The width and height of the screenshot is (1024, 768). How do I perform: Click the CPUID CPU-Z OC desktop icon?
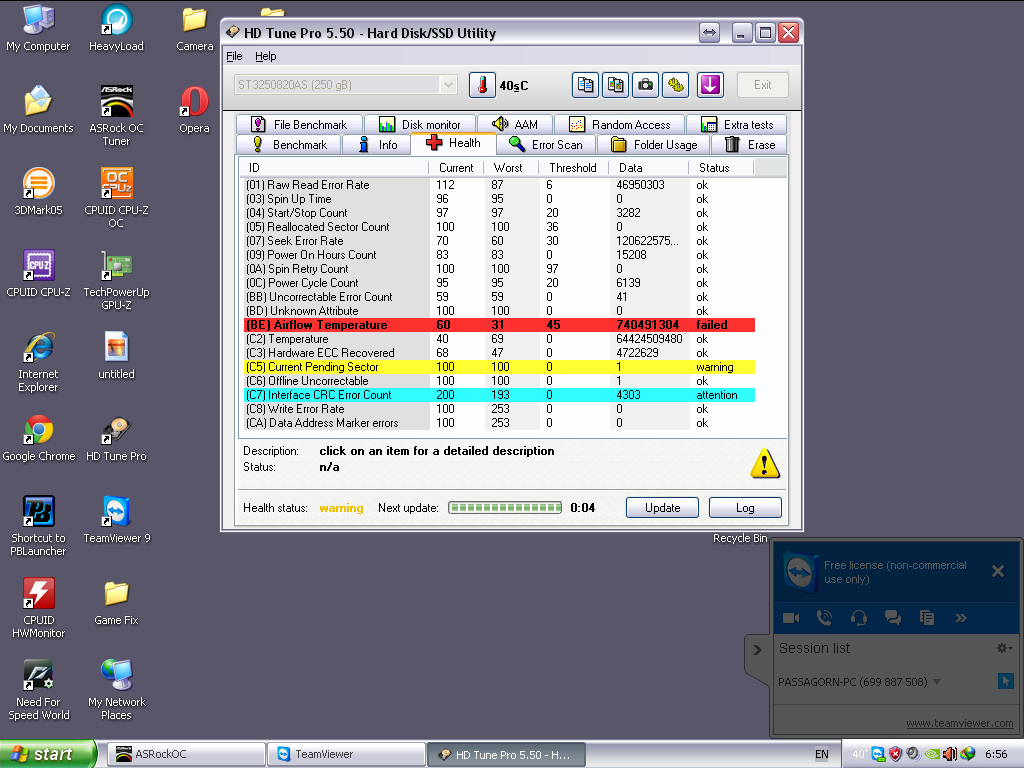pos(116,197)
